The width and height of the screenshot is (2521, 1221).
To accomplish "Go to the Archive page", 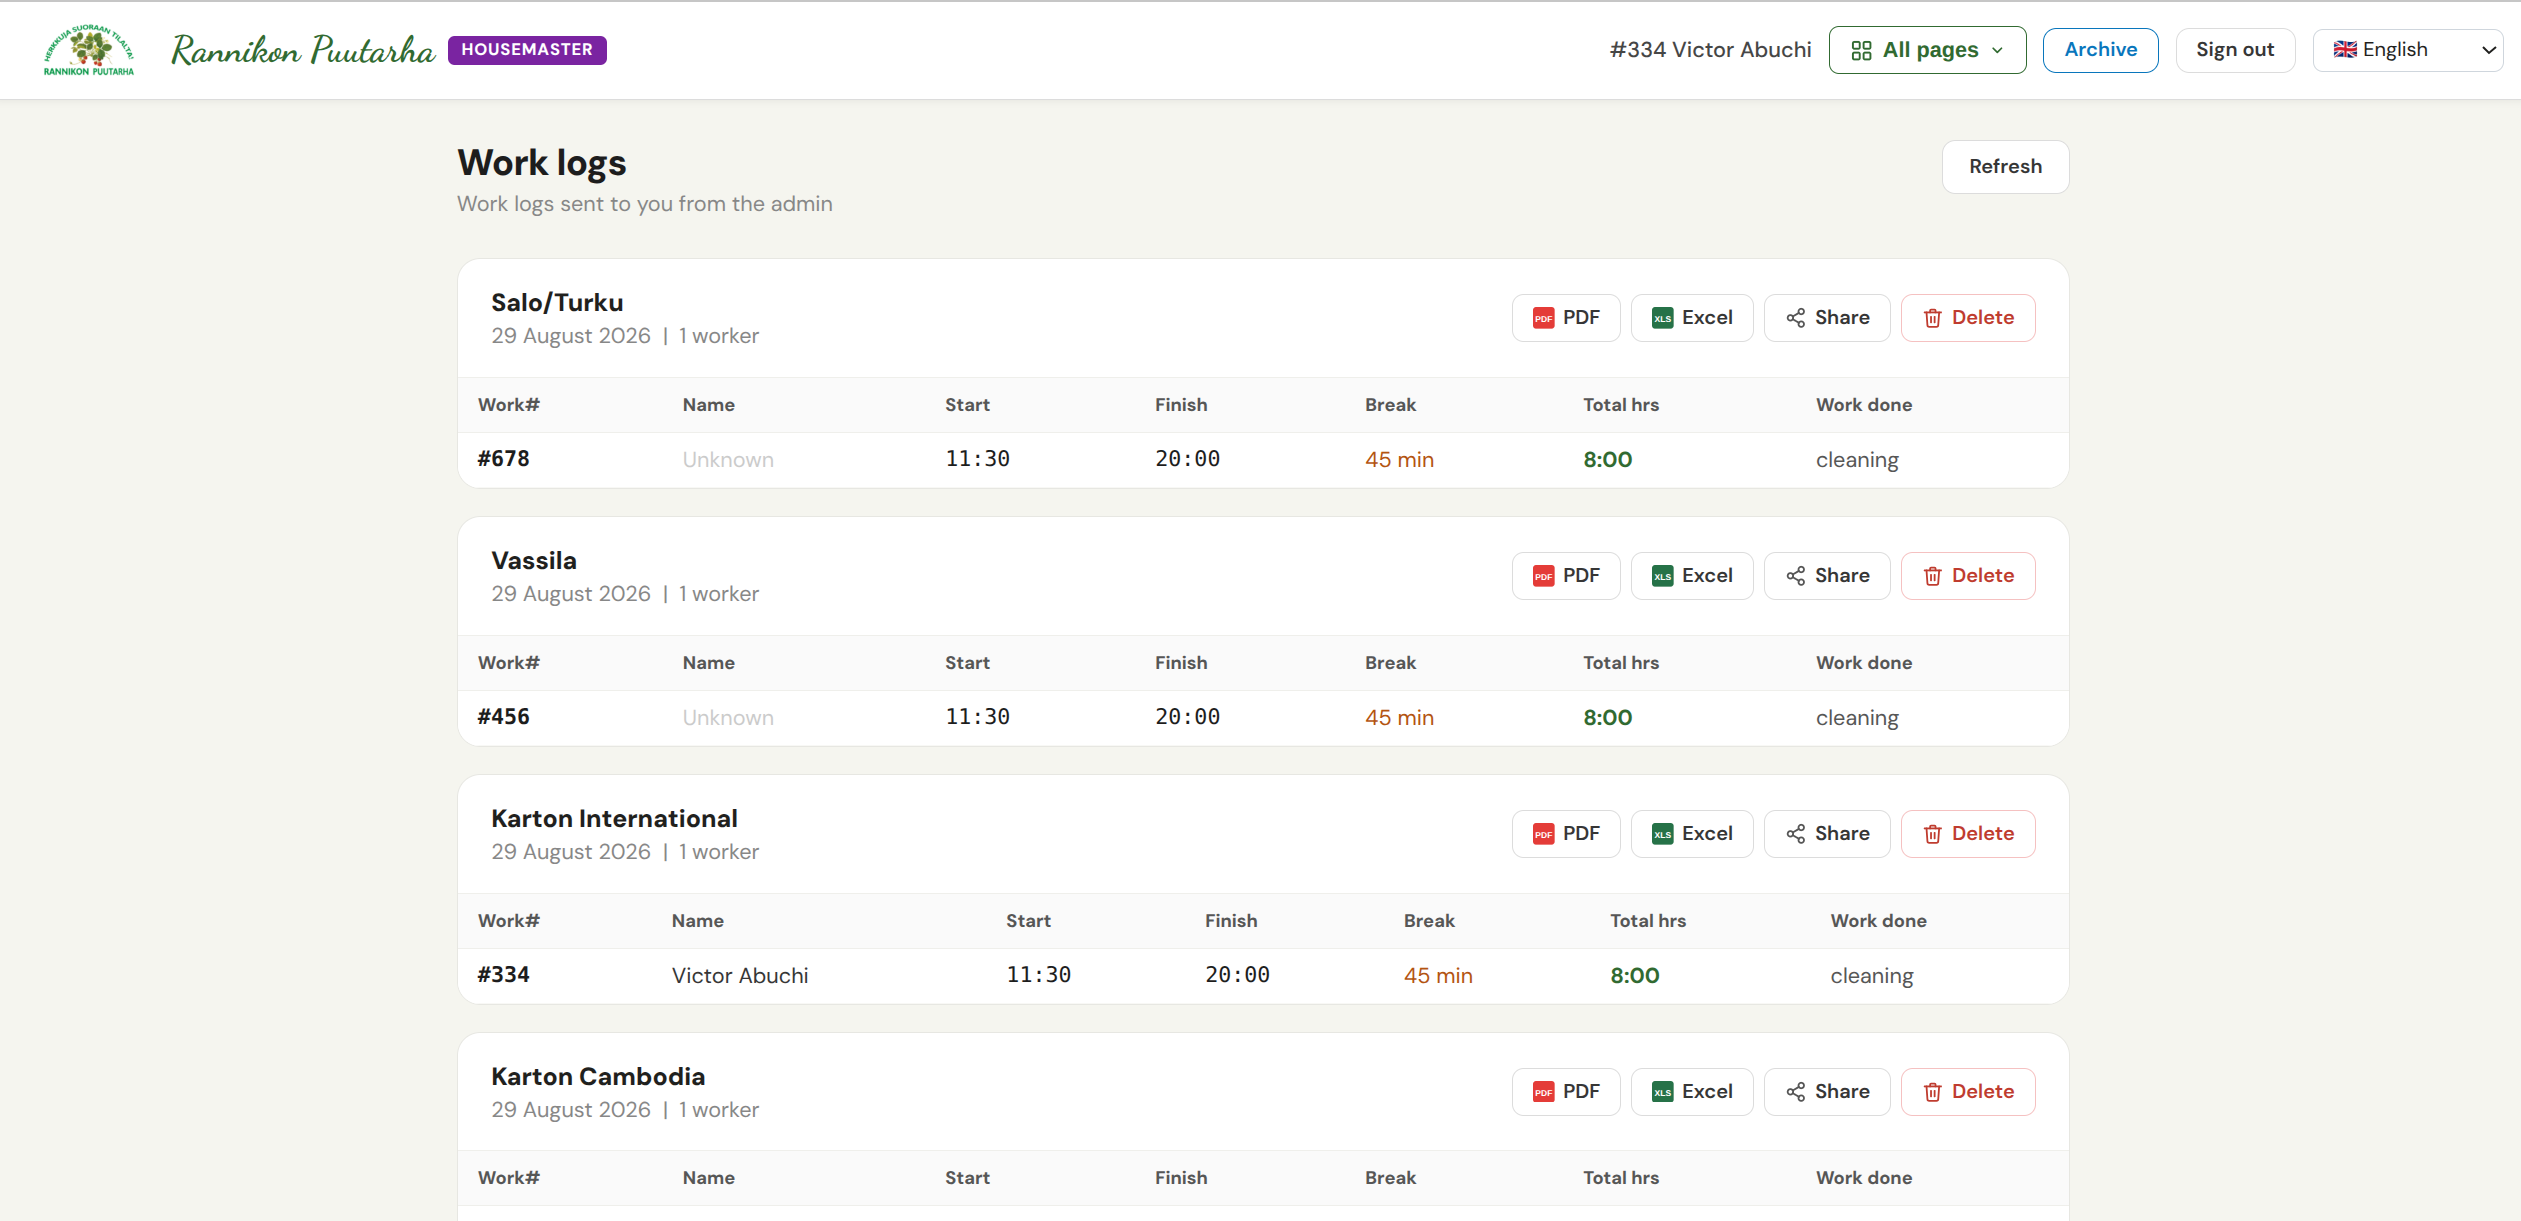I will coord(2100,50).
